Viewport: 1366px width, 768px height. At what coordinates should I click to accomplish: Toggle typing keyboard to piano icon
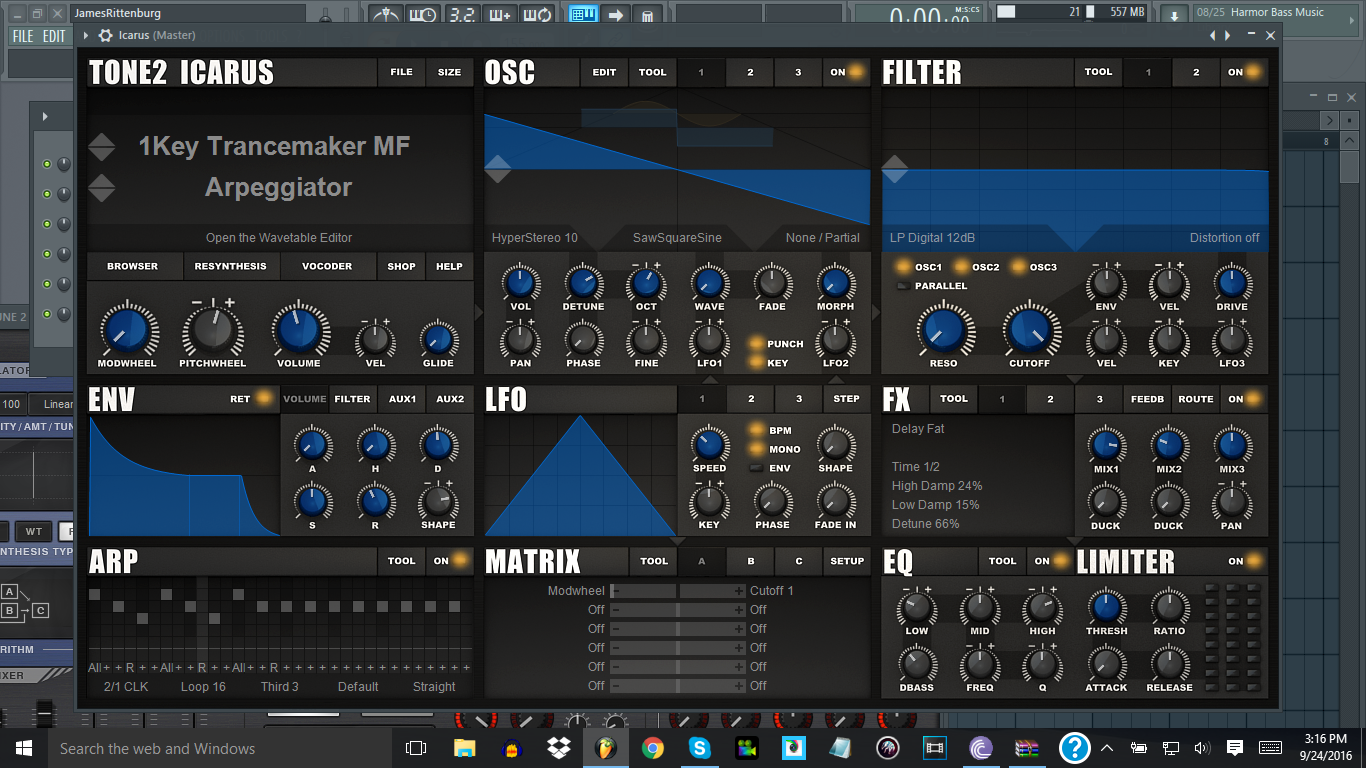click(583, 15)
